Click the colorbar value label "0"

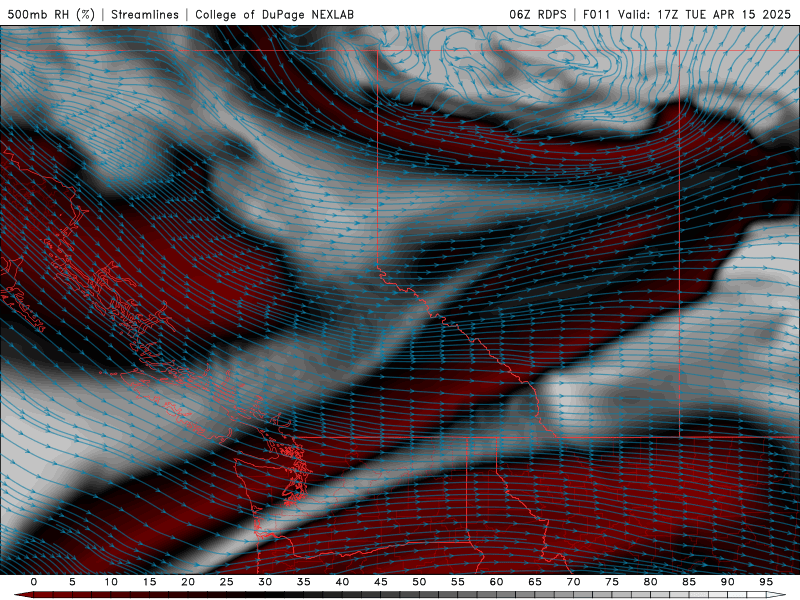[x=34, y=582]
